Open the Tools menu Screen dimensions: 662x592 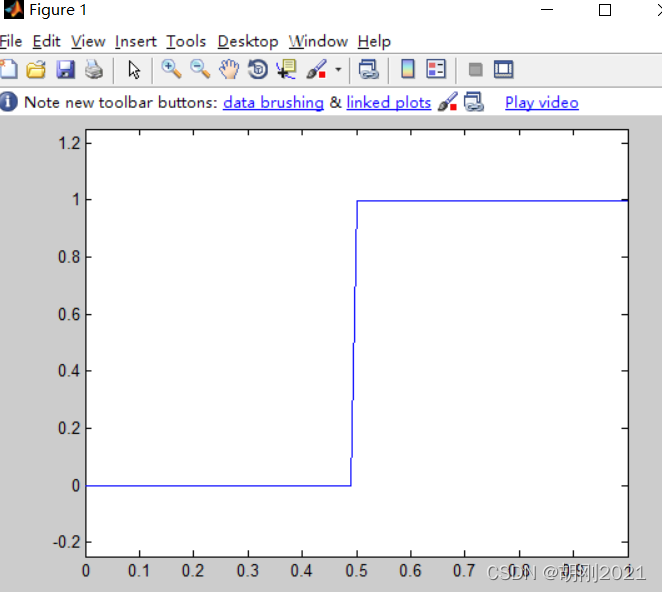click(x=186, y=41)
